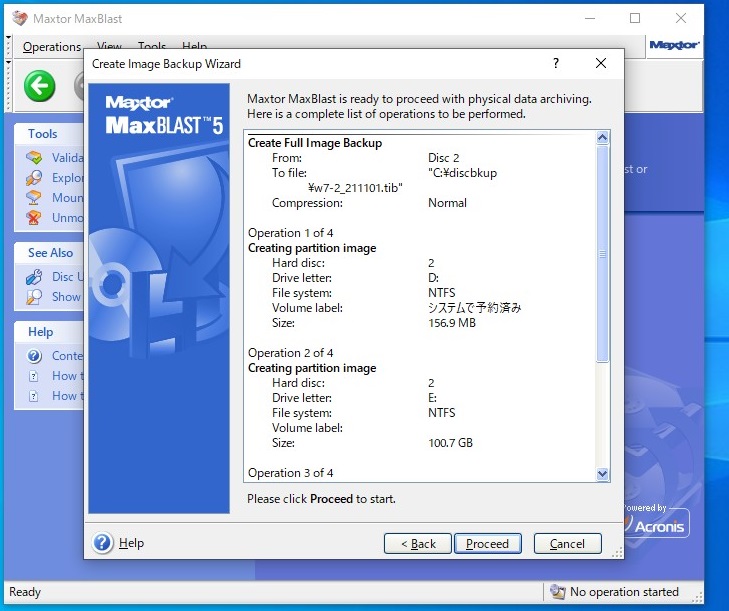Click the wizard dialog corner resize grip
Viewport: 729px width, 611px height.
pos(617,552)
